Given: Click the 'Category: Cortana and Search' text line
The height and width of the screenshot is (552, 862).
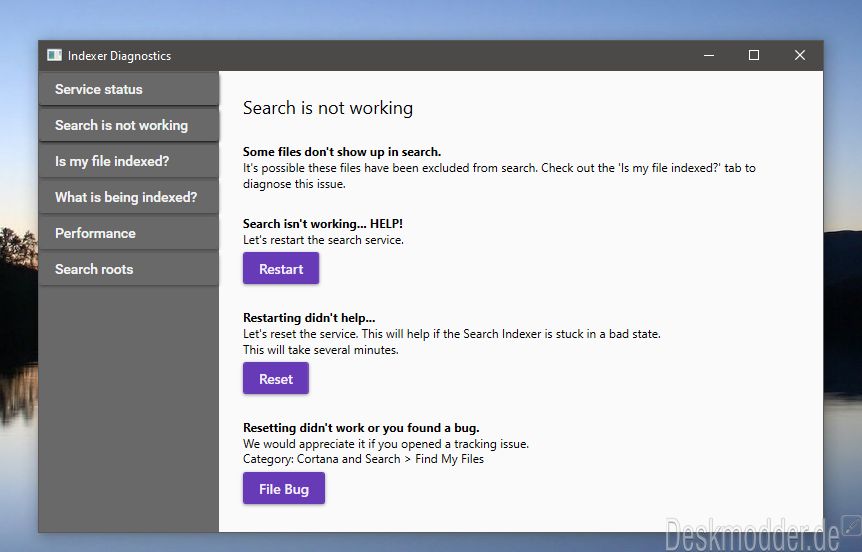Looking at the screenshot, I should (x=363, y=459).
